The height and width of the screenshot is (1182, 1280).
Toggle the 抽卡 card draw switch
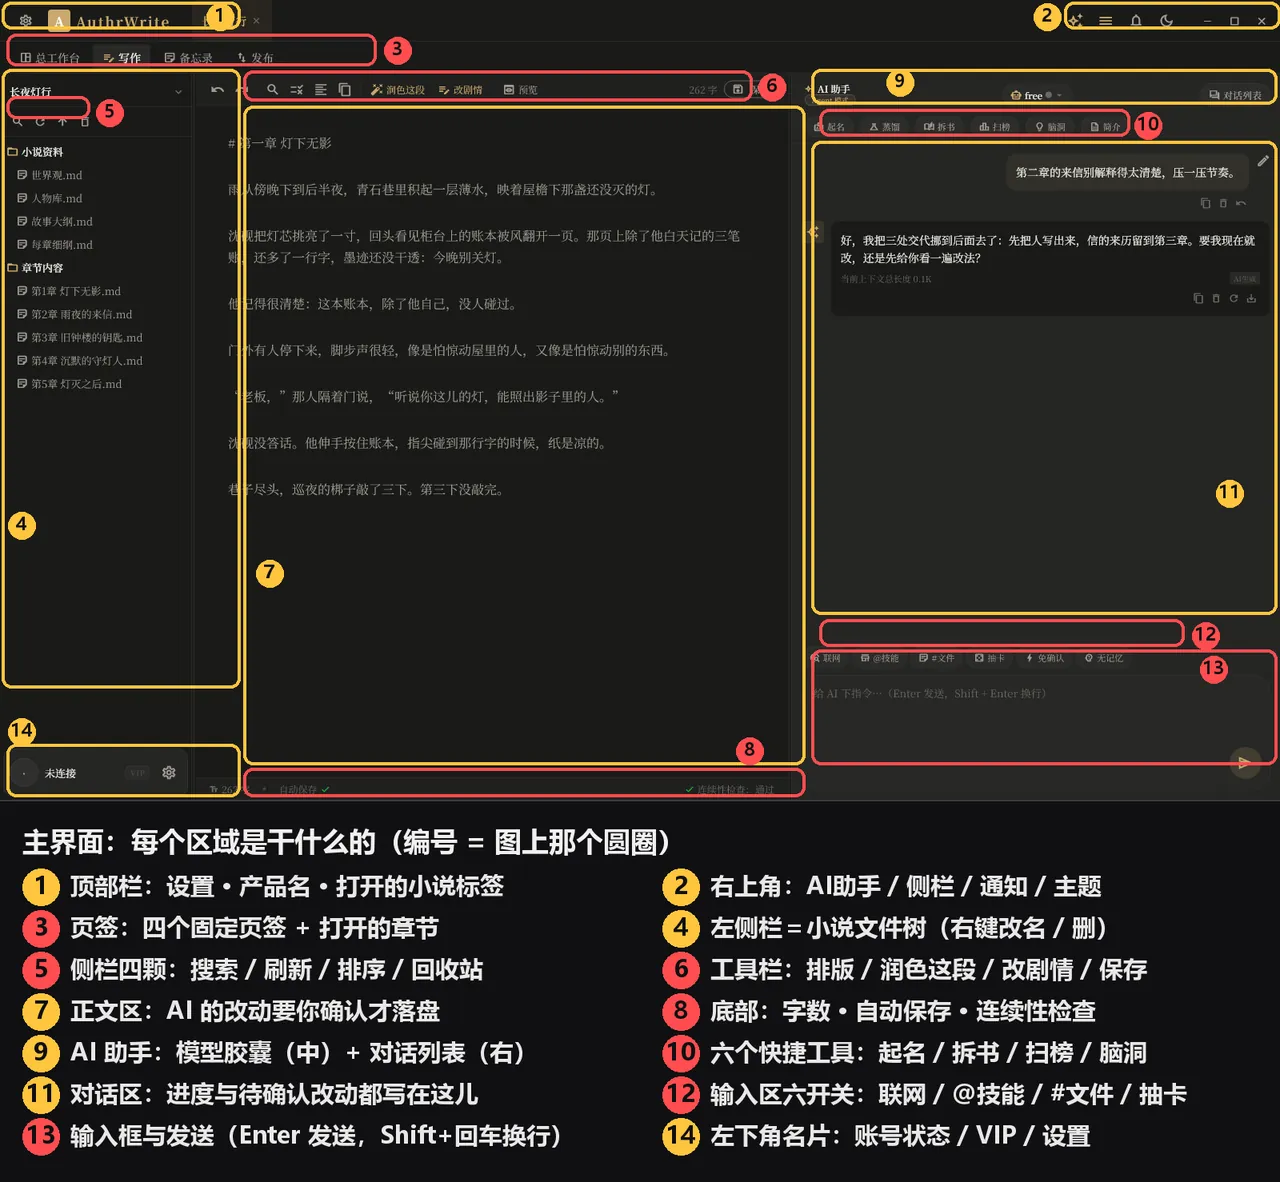990,658
